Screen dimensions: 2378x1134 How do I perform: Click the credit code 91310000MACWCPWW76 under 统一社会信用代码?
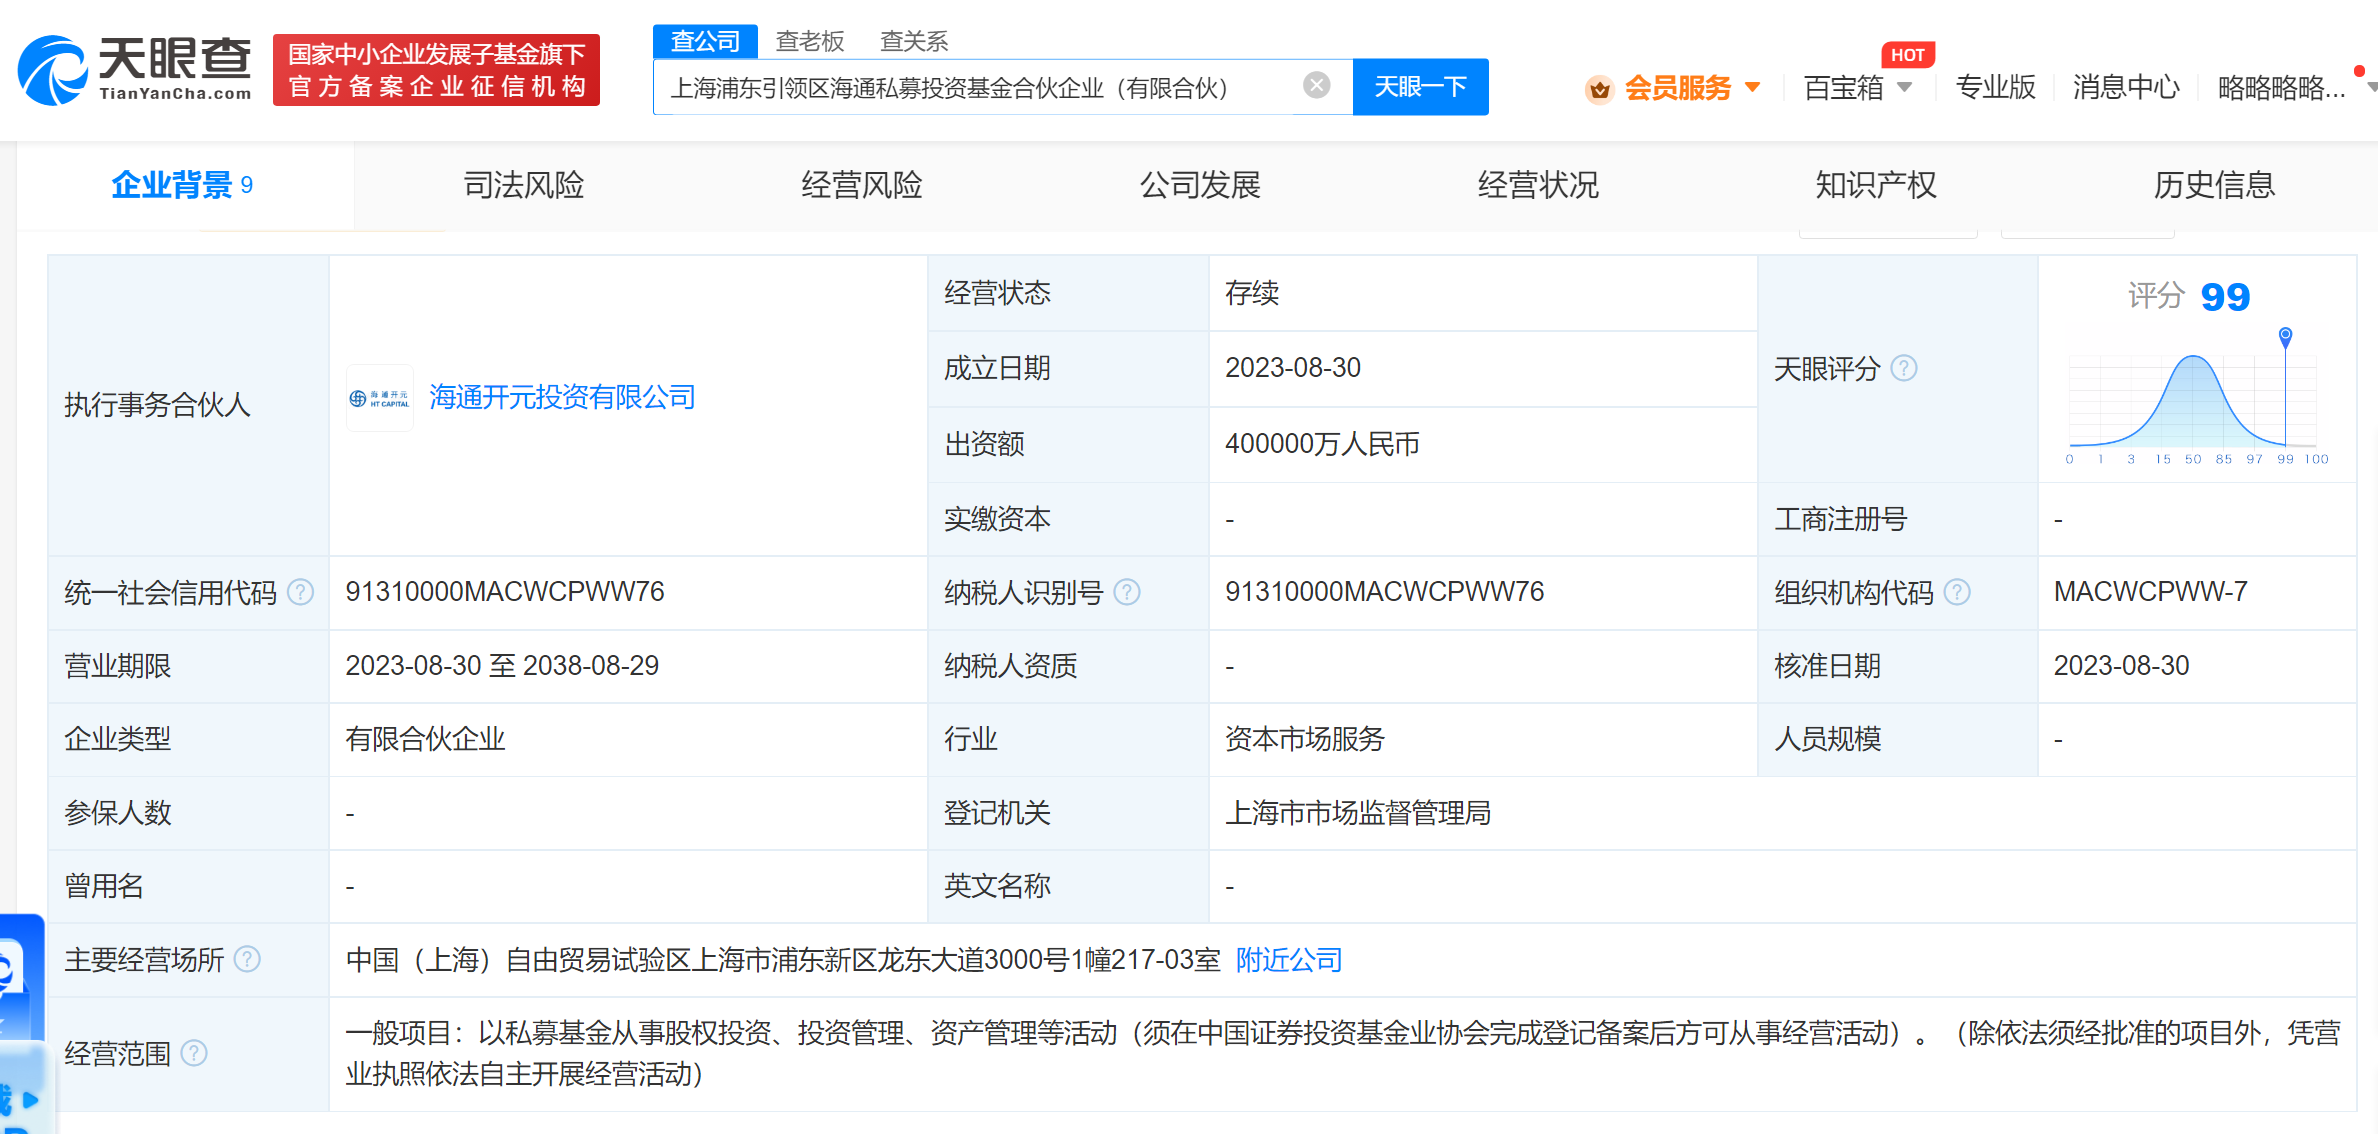(x=505, y=592)
